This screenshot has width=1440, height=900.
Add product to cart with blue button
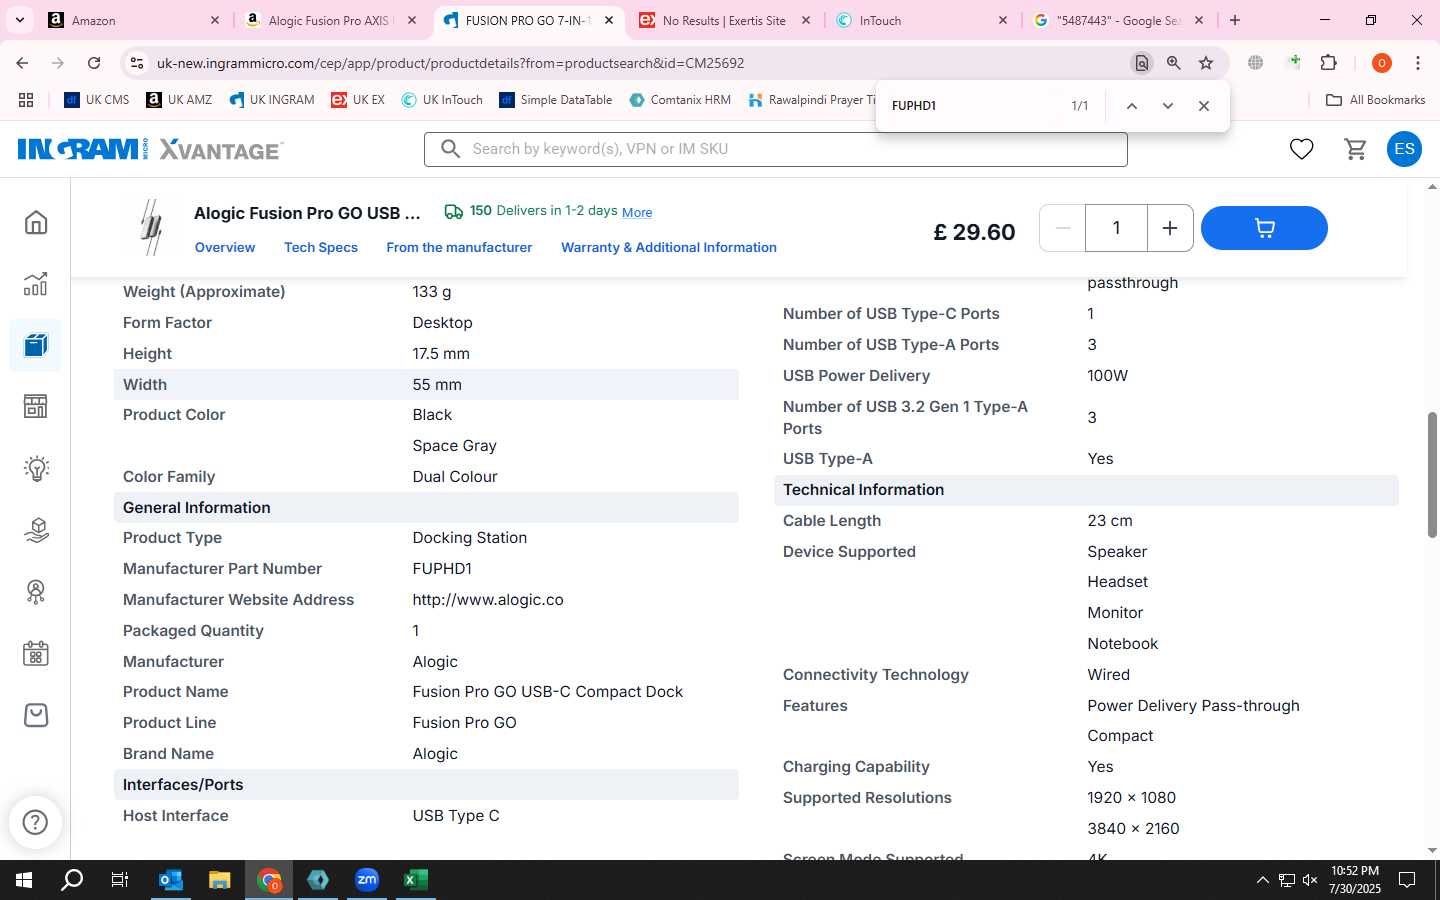[1264, 228]
